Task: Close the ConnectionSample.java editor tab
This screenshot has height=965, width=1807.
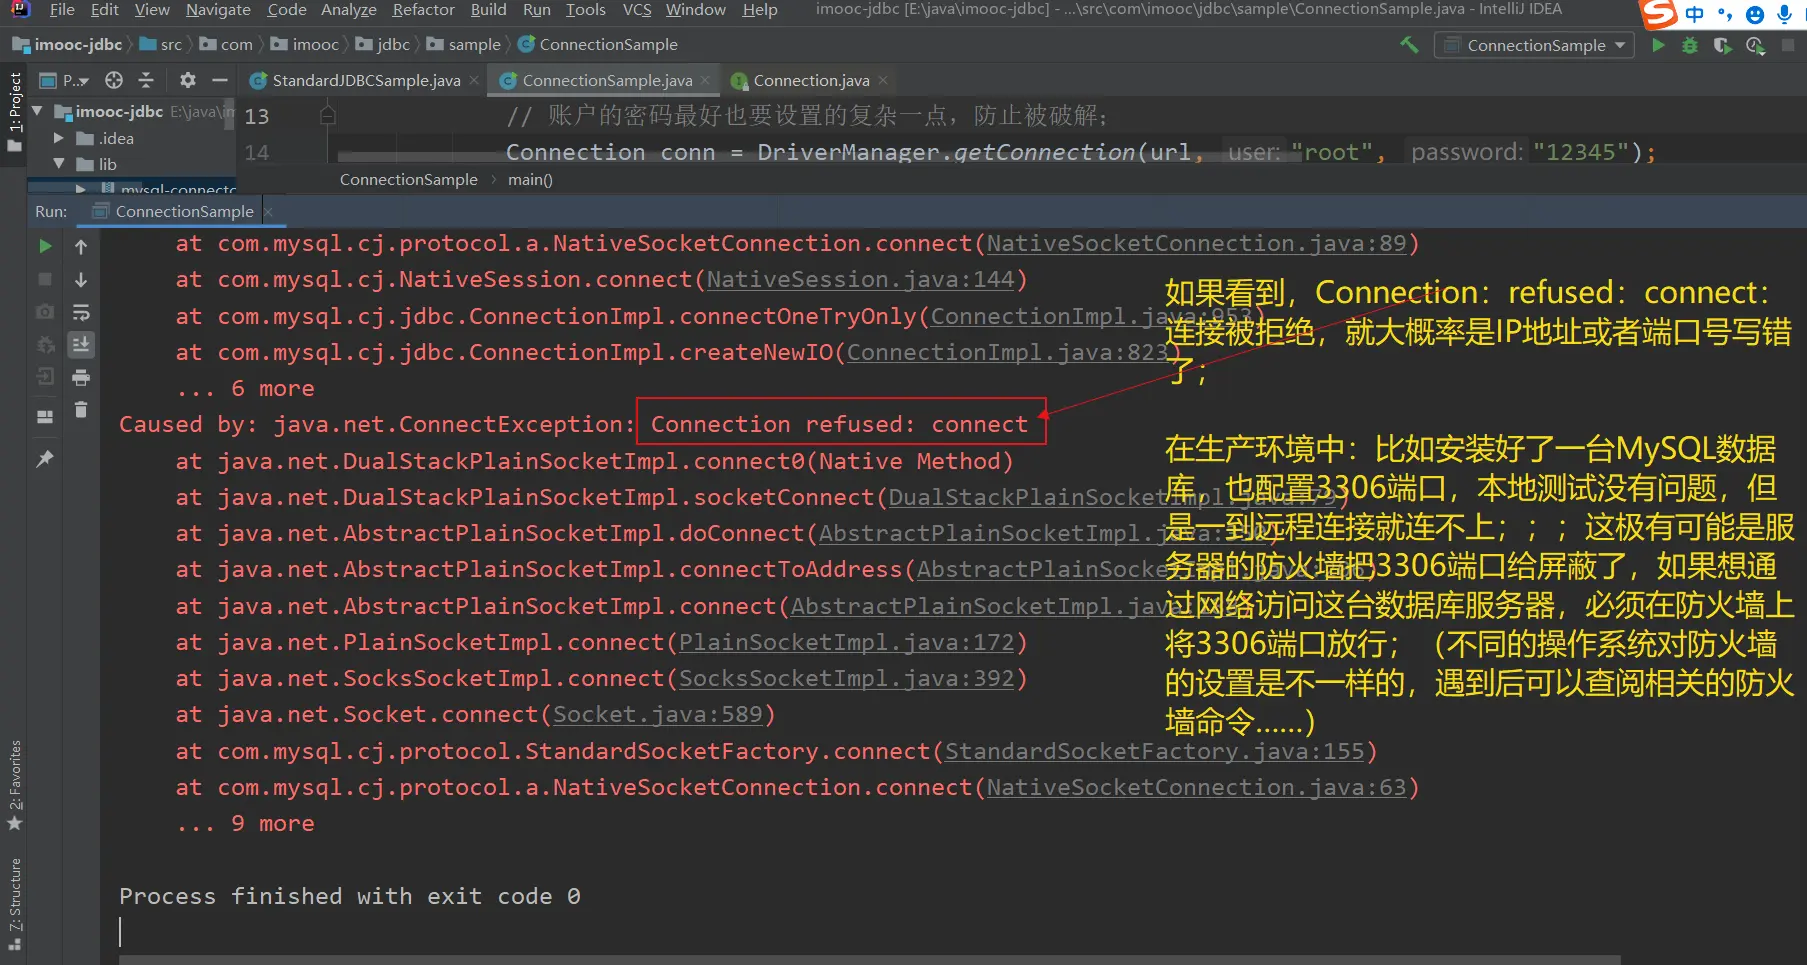Action: (x=706, y=80)
